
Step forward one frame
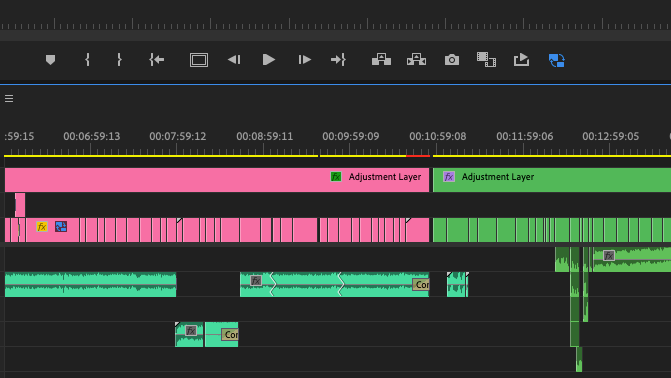pos(304,60)
